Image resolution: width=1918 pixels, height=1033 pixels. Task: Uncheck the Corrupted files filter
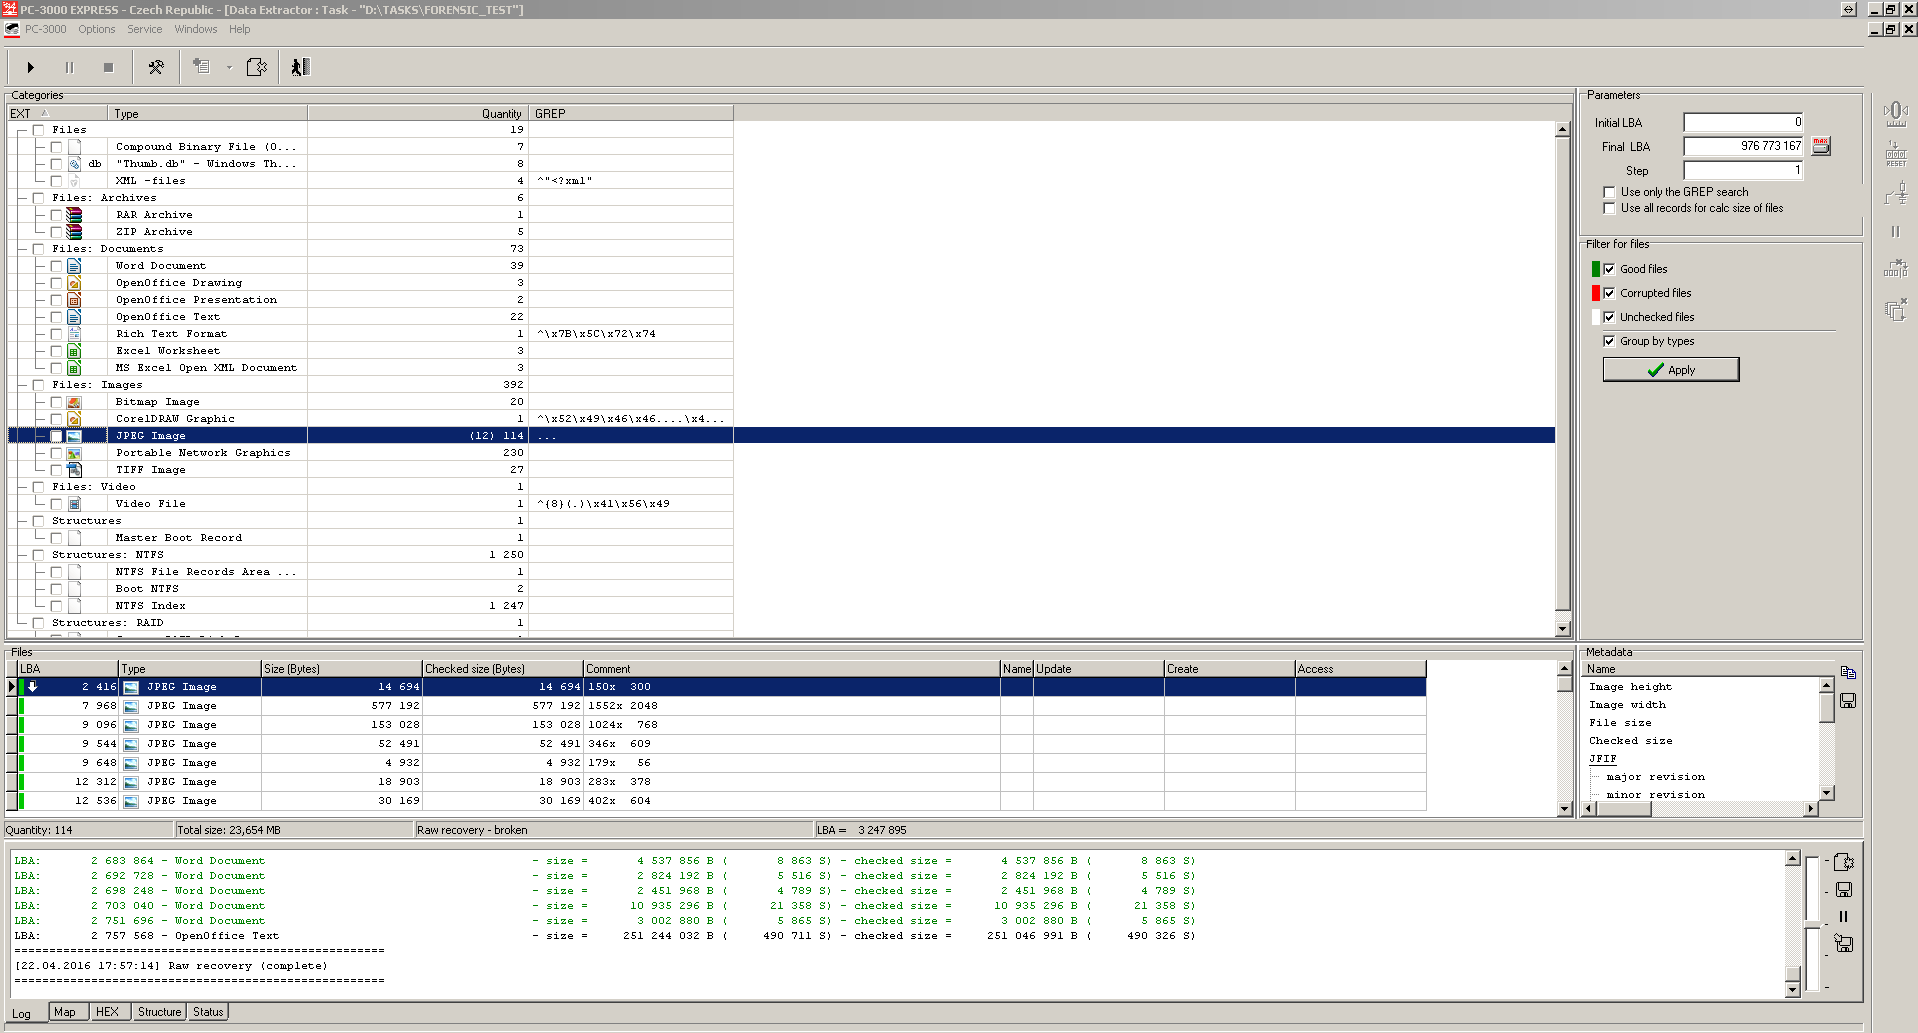pyautogui.click(x=1609, y=293)
